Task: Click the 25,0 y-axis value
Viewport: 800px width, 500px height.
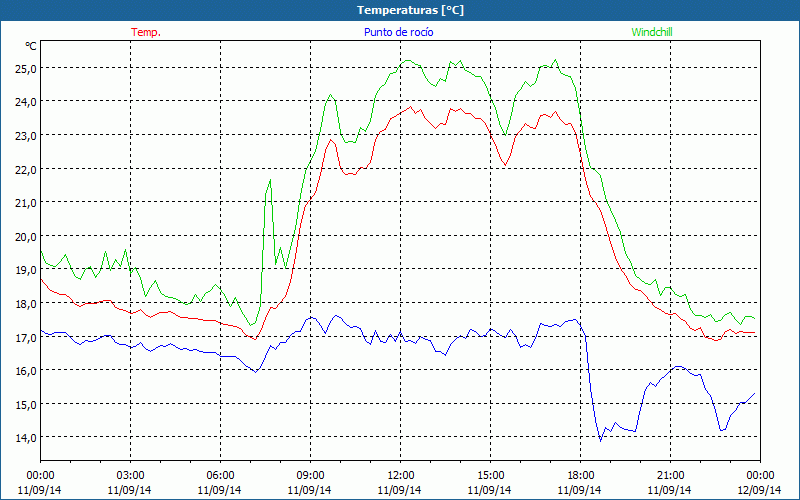Action: [26, 68]
